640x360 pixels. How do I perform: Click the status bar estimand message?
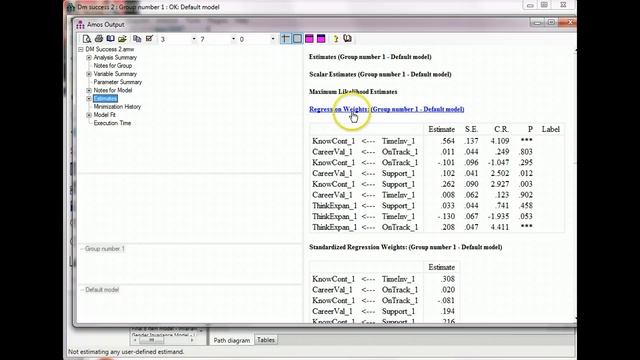pyautogui.click(x=126, y=352)
